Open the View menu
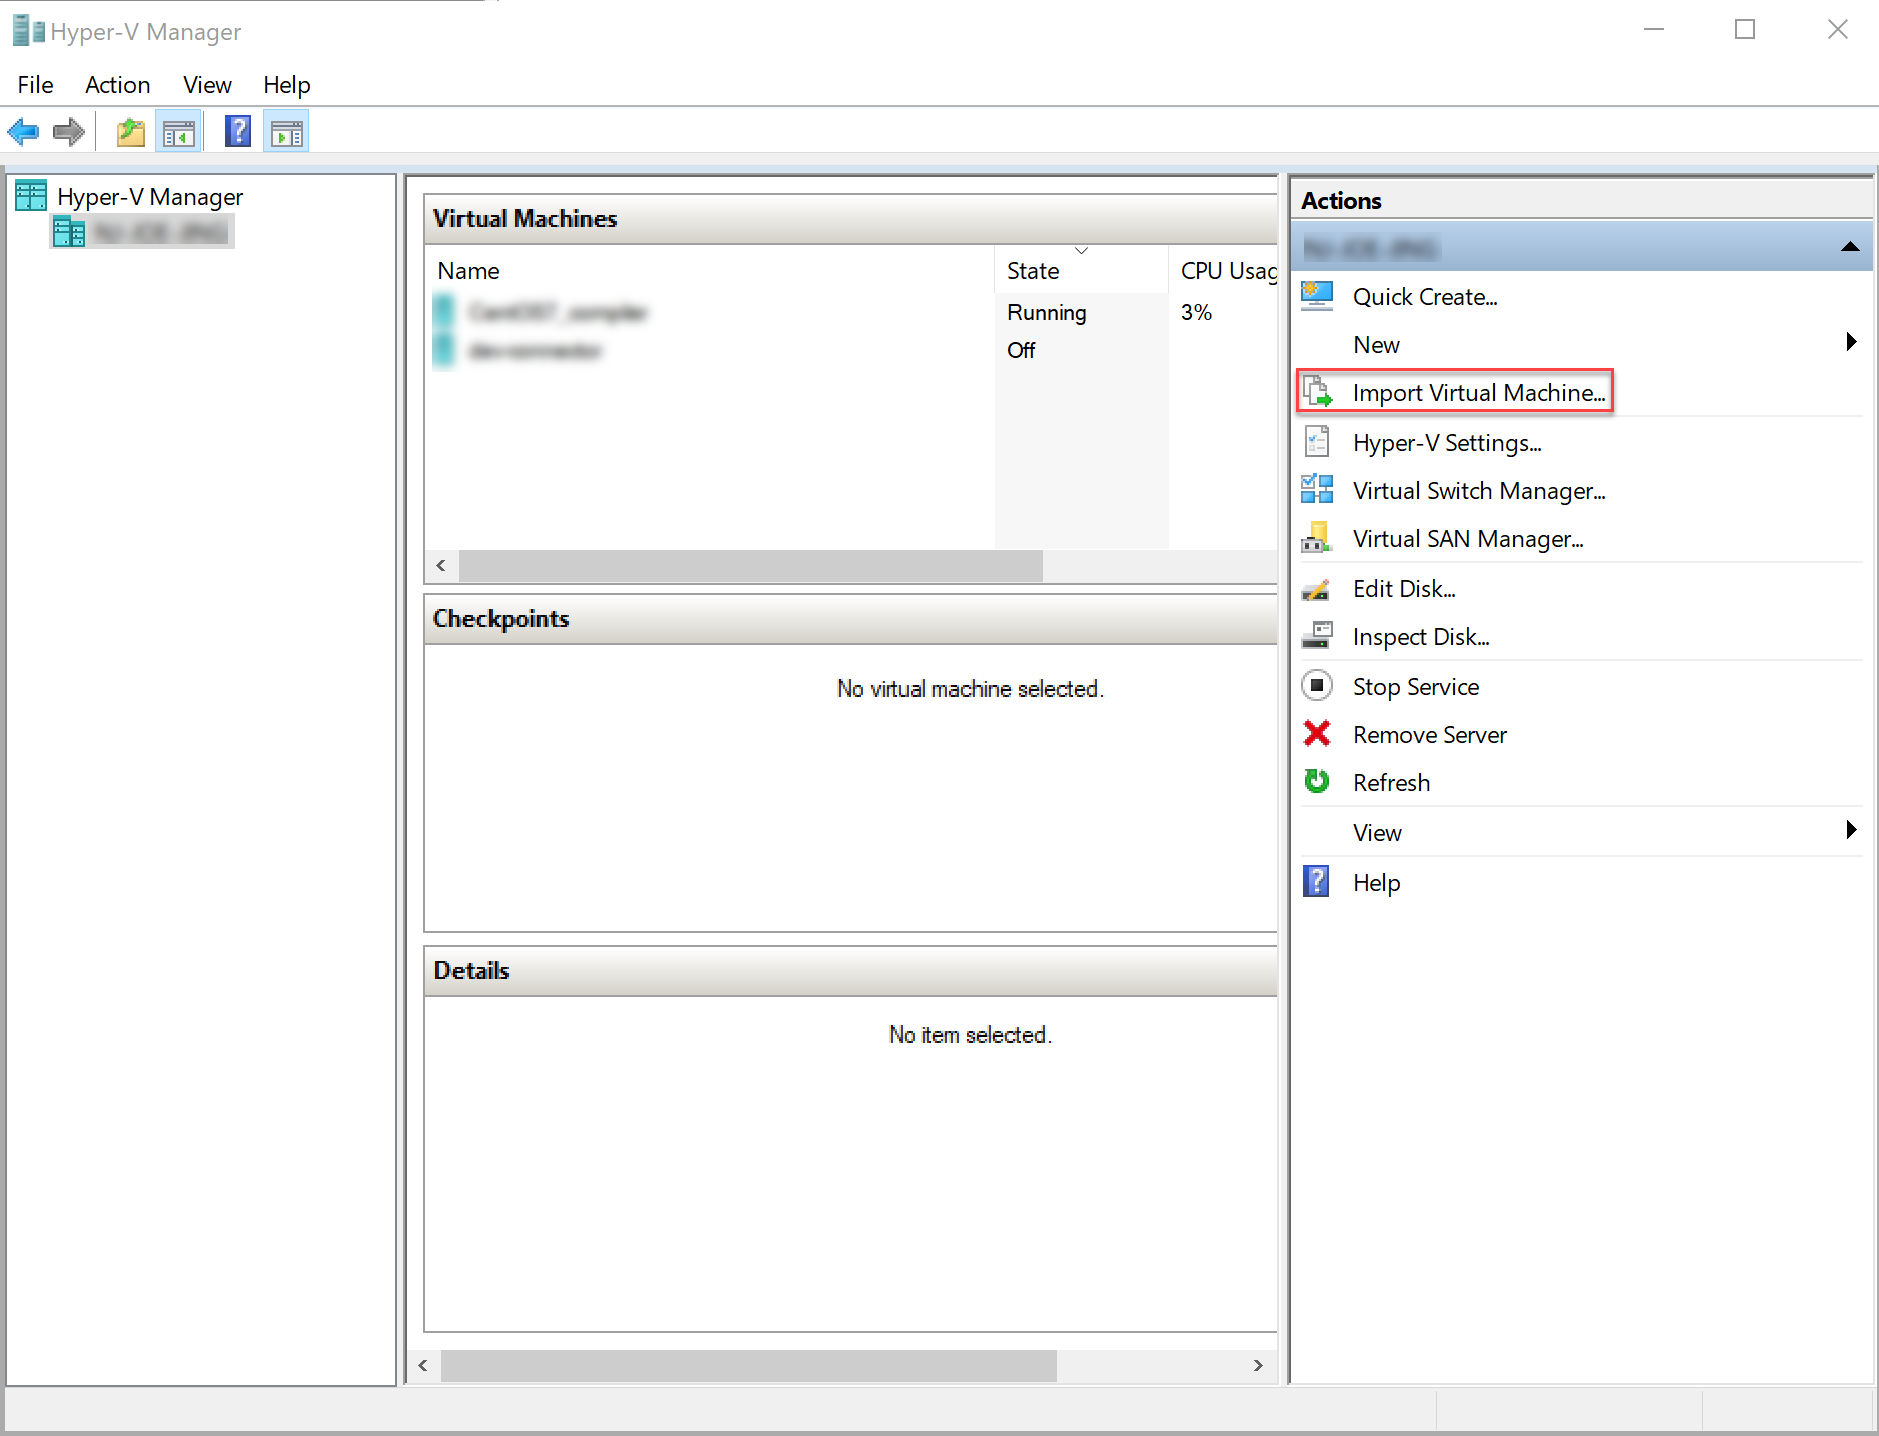Screen dimensions: 1879x1436 (206, 85)
